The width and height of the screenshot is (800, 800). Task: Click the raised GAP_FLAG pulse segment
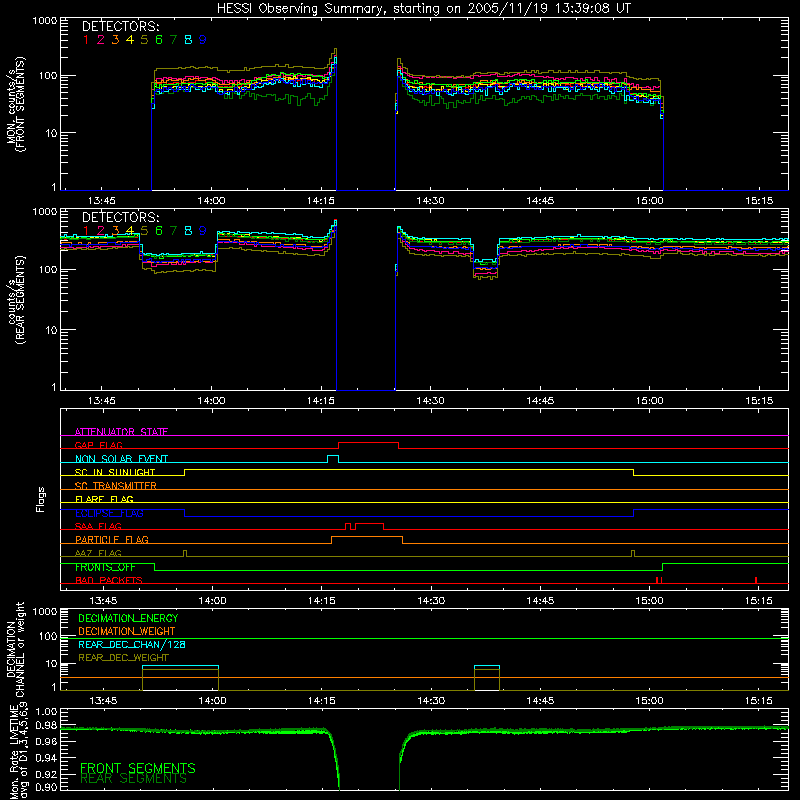point(368,443)
